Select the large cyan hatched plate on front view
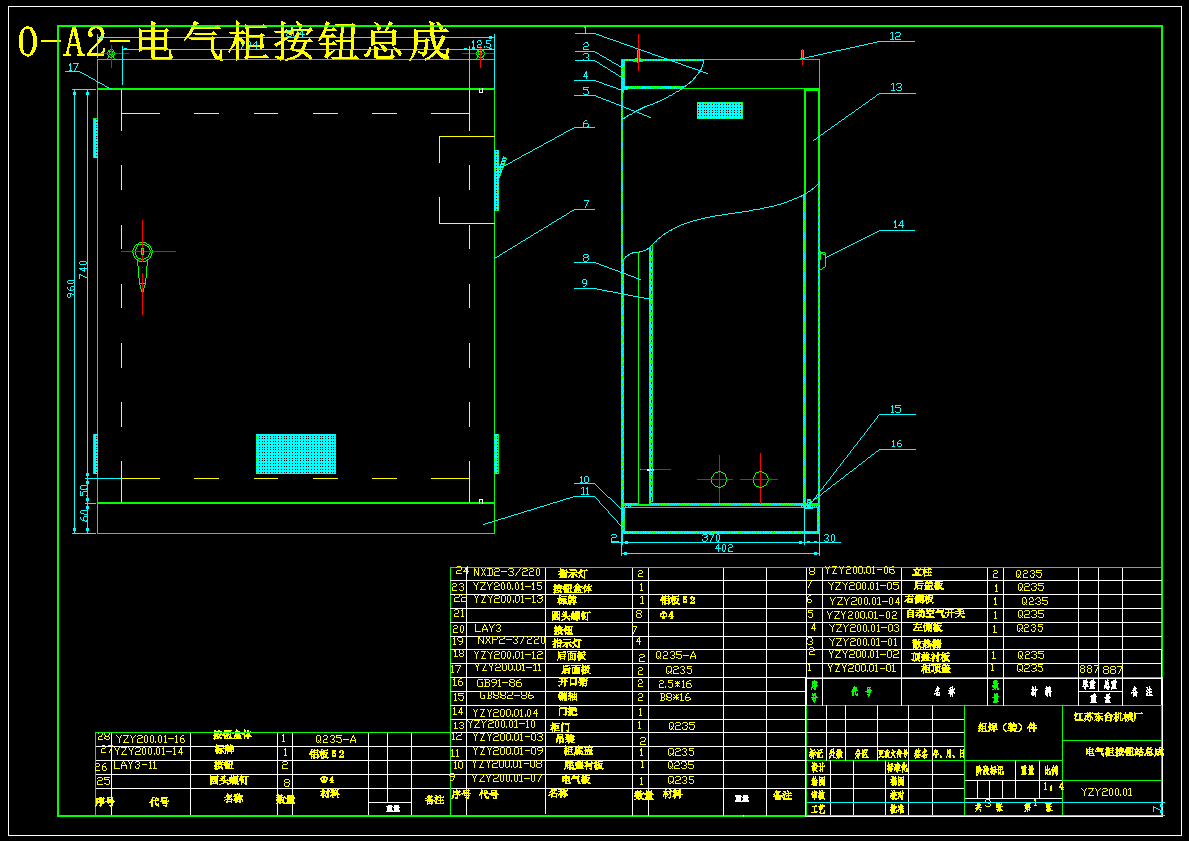The width and height of the screenshot is (1189, 841). [x=296, y=454]
